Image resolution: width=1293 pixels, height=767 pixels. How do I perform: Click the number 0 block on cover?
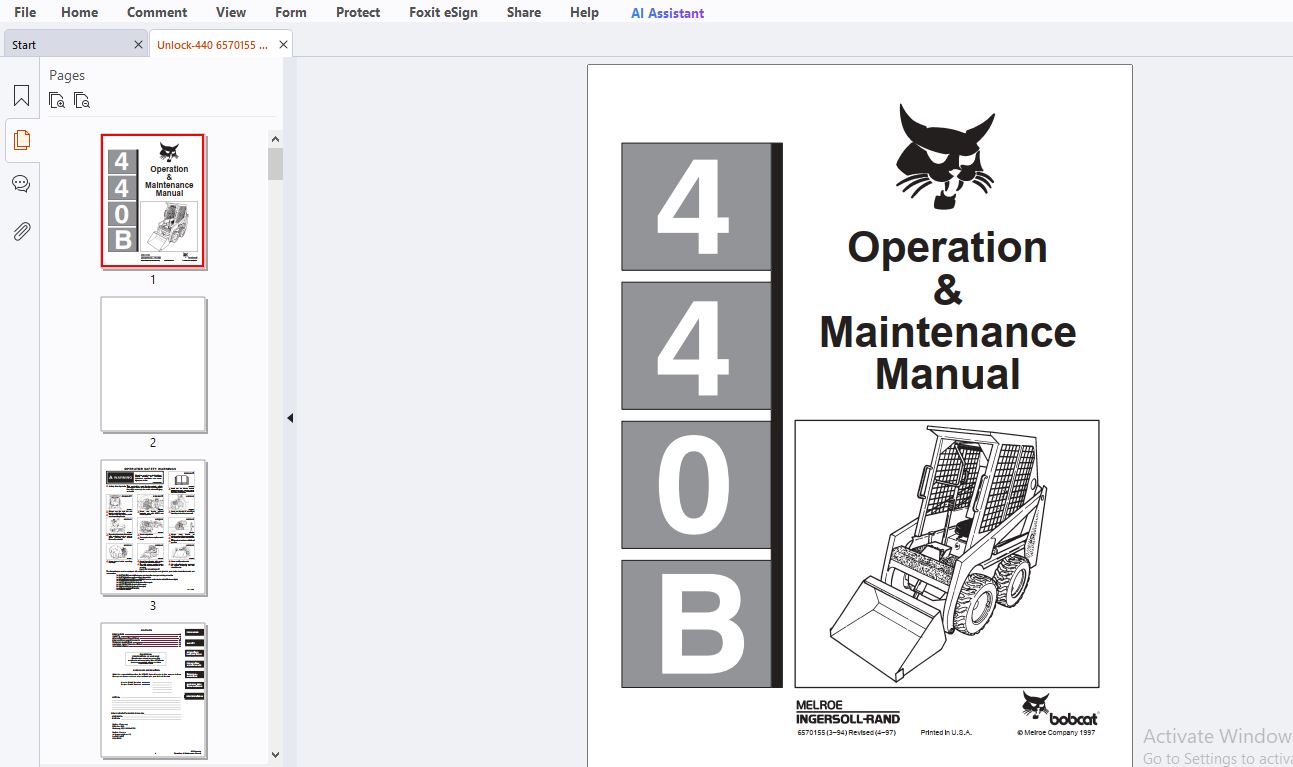pos(697,485)
